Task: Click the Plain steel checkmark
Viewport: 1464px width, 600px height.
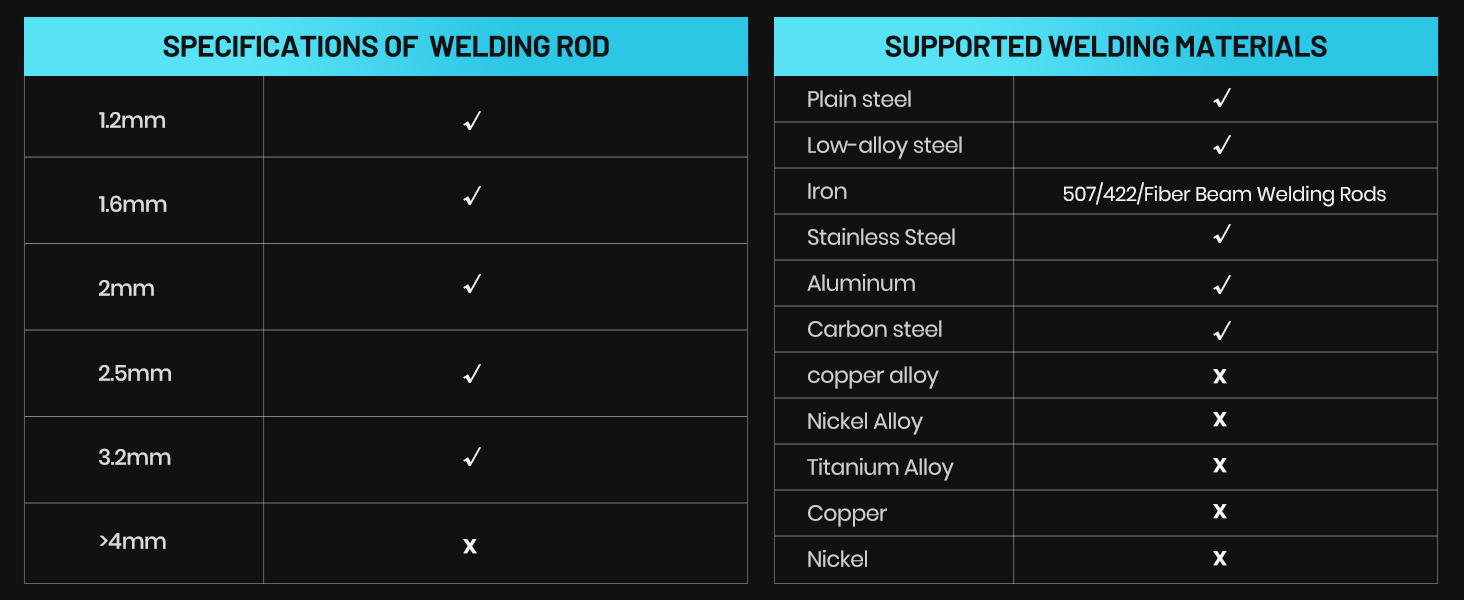Action: pyautogui.click(x=1221, y=98)
